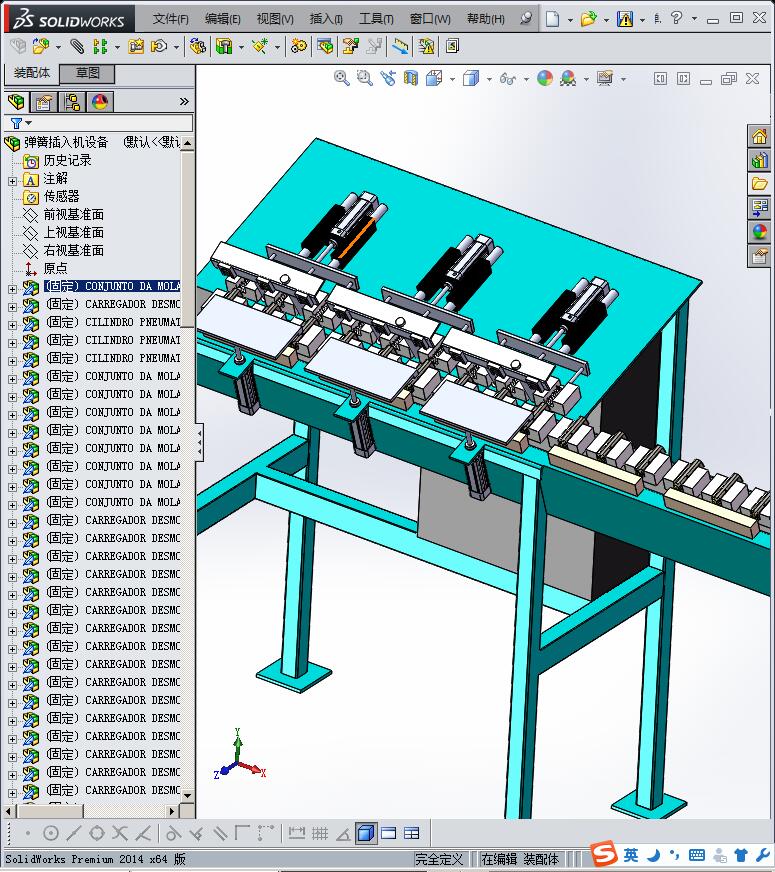Click the Section View icon
Image resolution: width=775 pixels, height=872 pixels.
pos(410,78)
